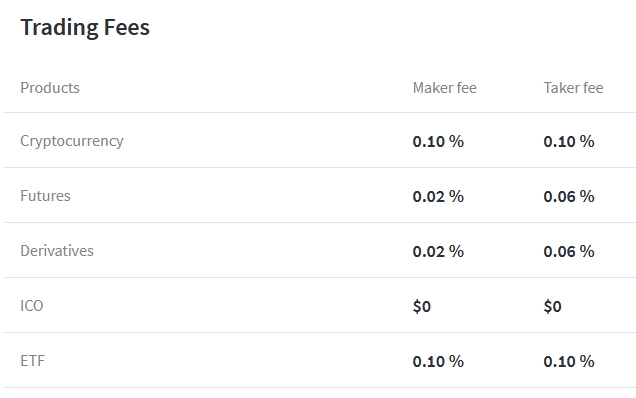Click the Trading Fees heading
The height and width of the screenshot is (398, 636).
point(85,28)
